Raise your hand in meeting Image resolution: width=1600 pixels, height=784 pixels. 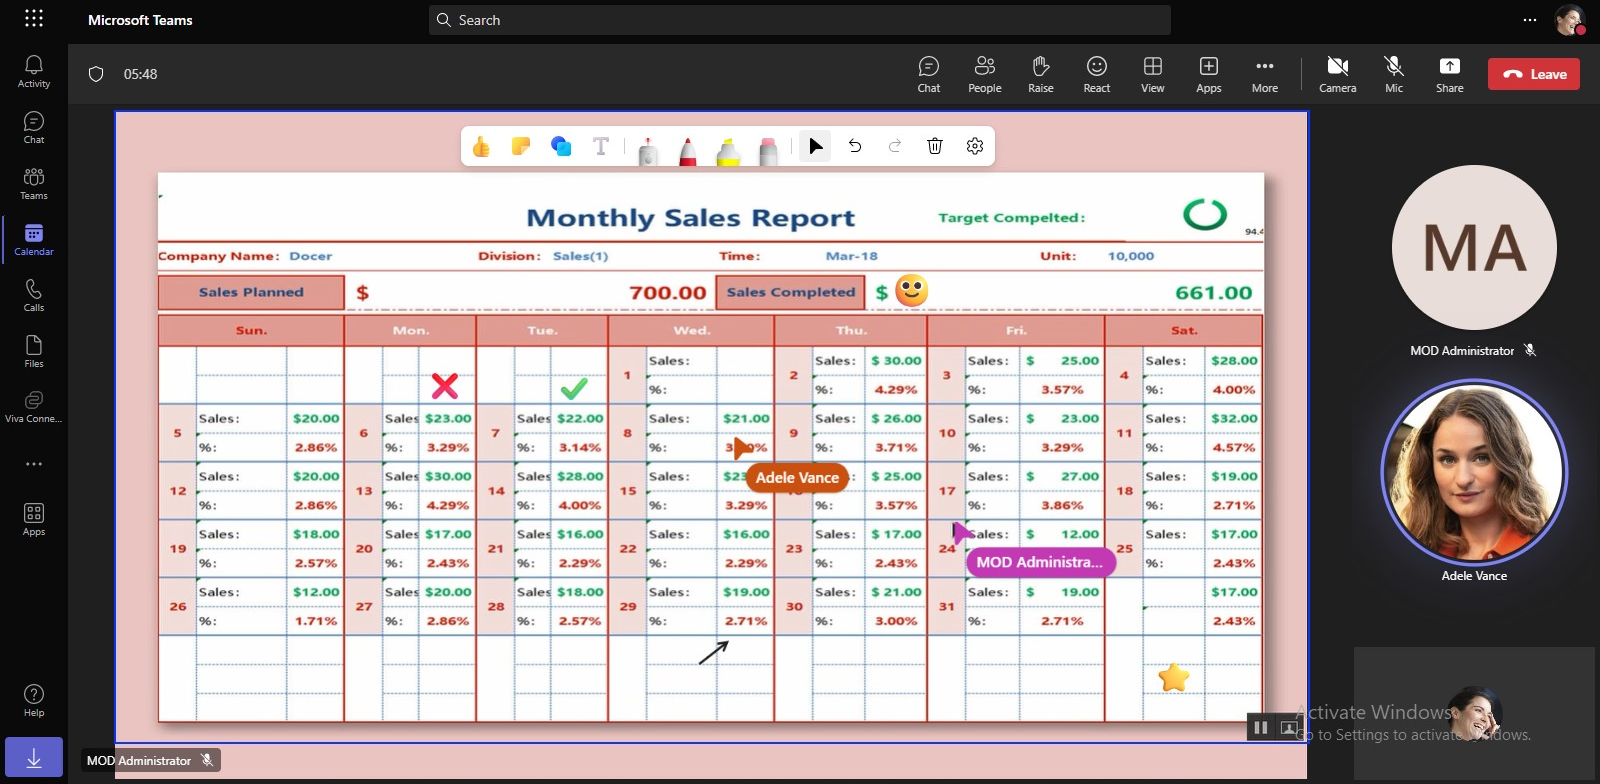click(1040, 74)
